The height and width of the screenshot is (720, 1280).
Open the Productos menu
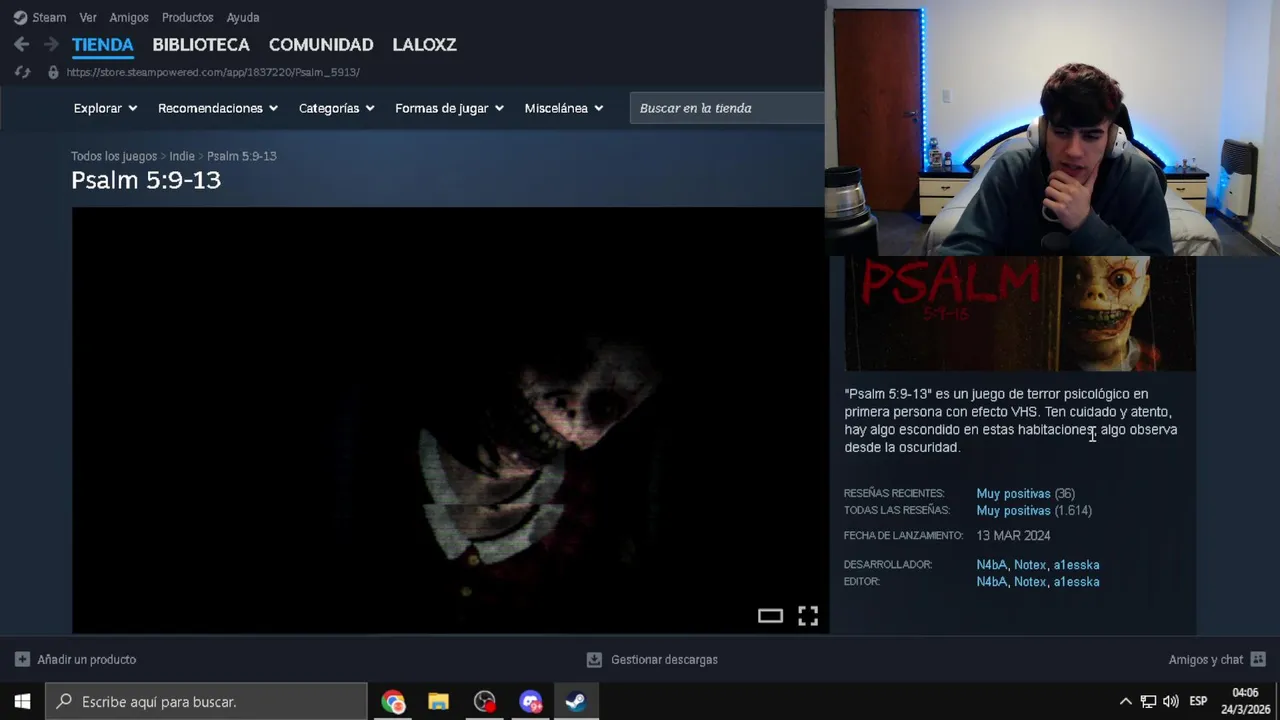click(x=187, y=17)
